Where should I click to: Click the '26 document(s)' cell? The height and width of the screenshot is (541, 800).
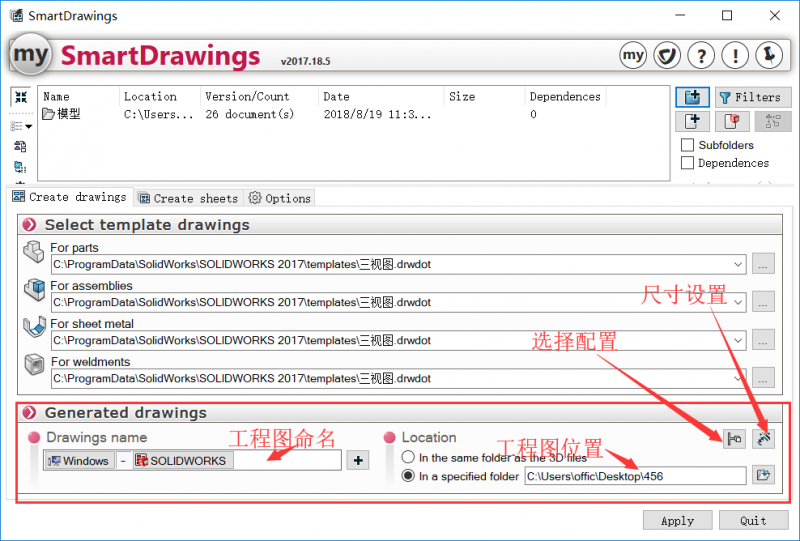coord(249,114)
